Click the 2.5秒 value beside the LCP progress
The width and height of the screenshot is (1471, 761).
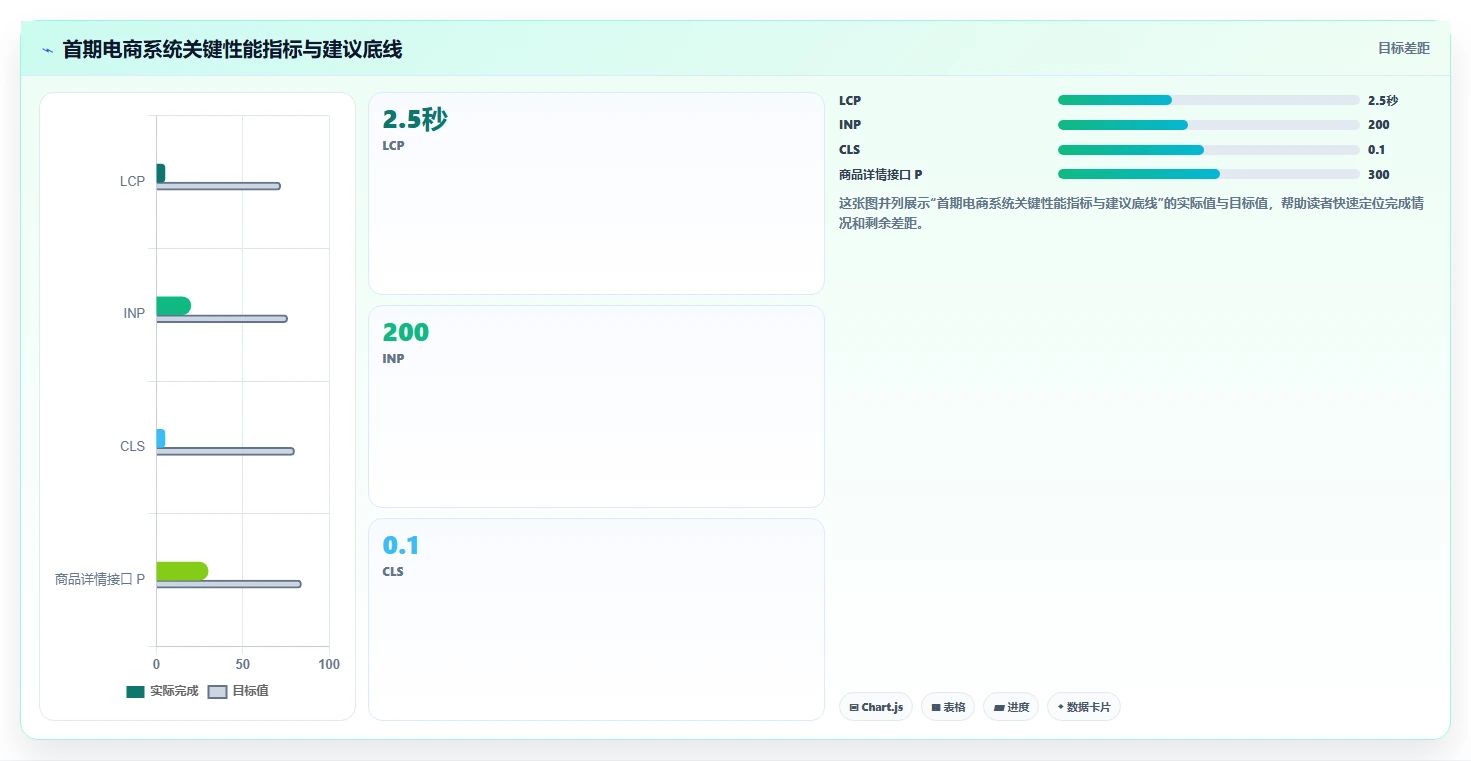tap(1383, 100)
